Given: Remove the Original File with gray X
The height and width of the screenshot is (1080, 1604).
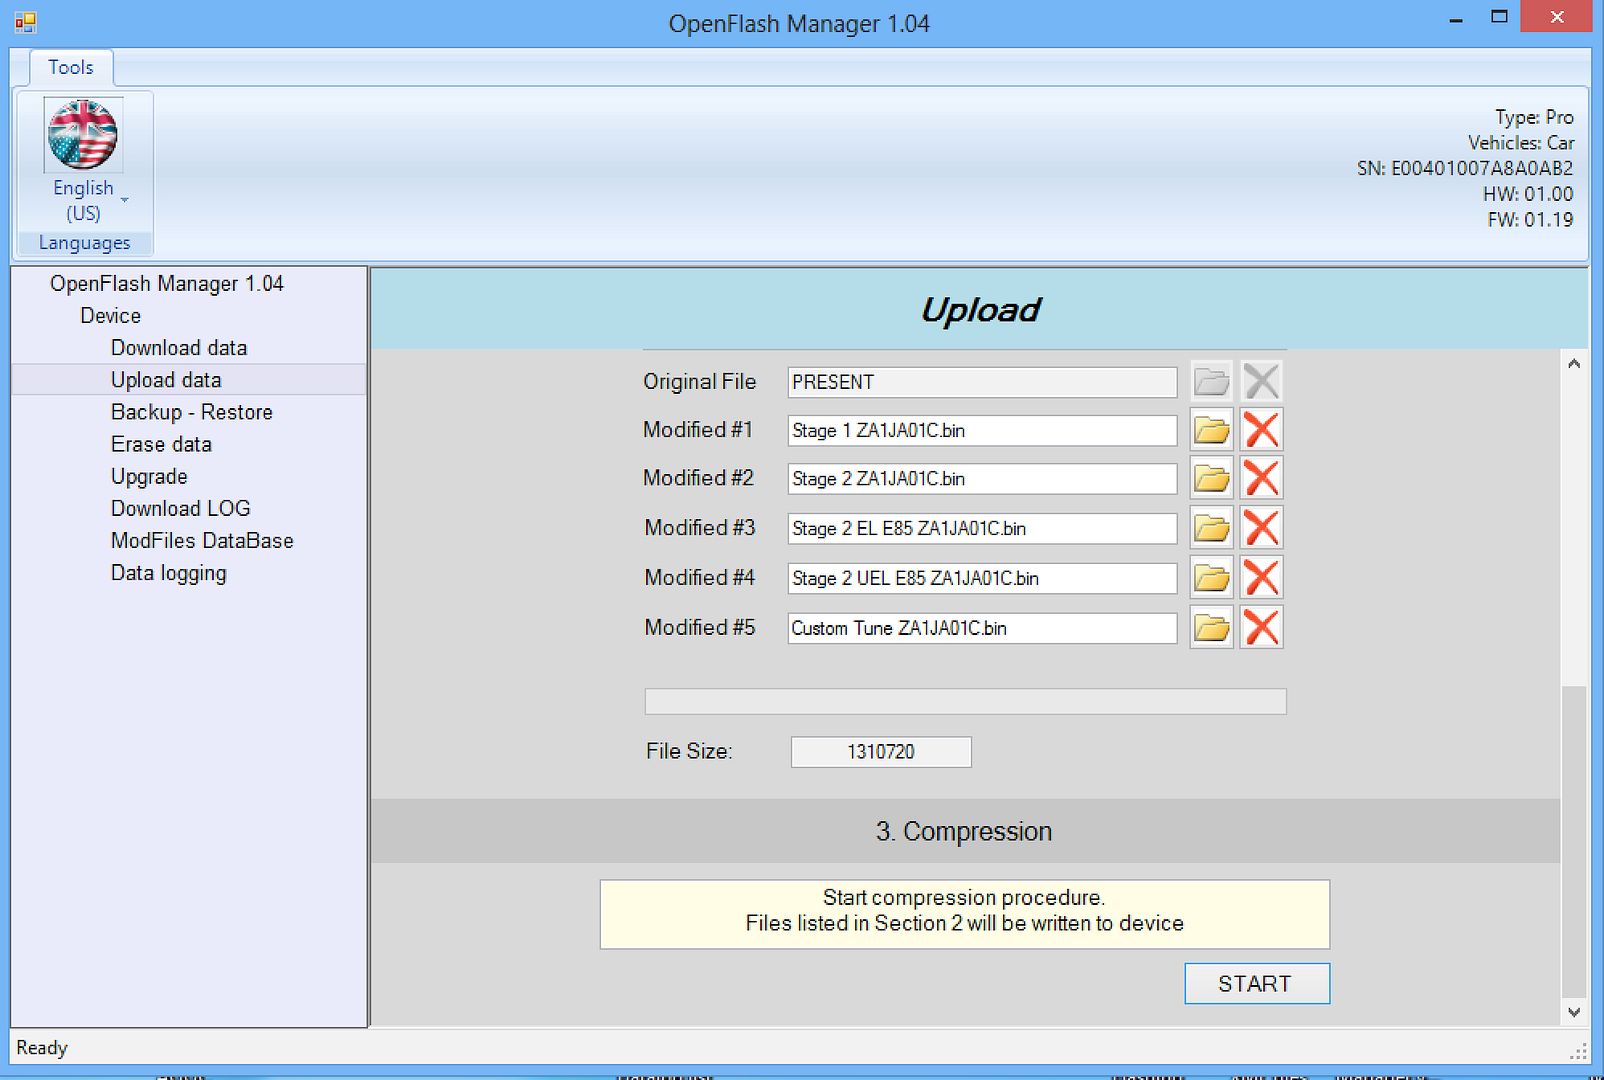Looking at the screenshot, I should point(1261,381).
